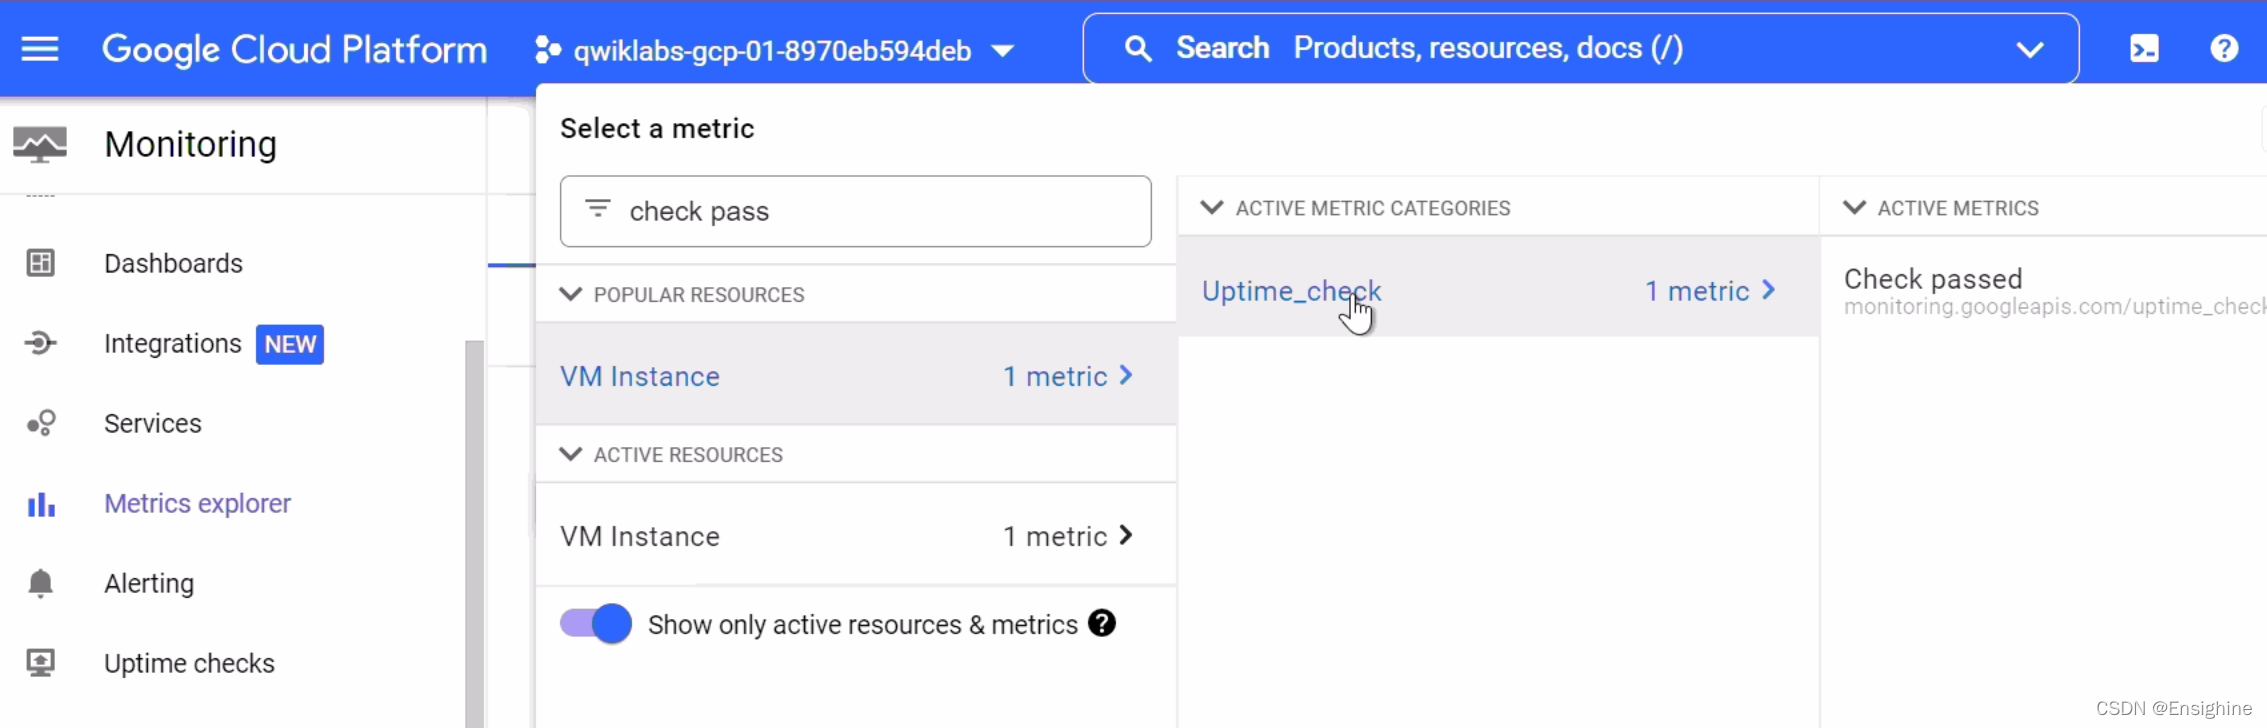Open Alerting in the sidebar
Image resolution: width=2267 pixels, height=728 pixels.
point(149,583)
